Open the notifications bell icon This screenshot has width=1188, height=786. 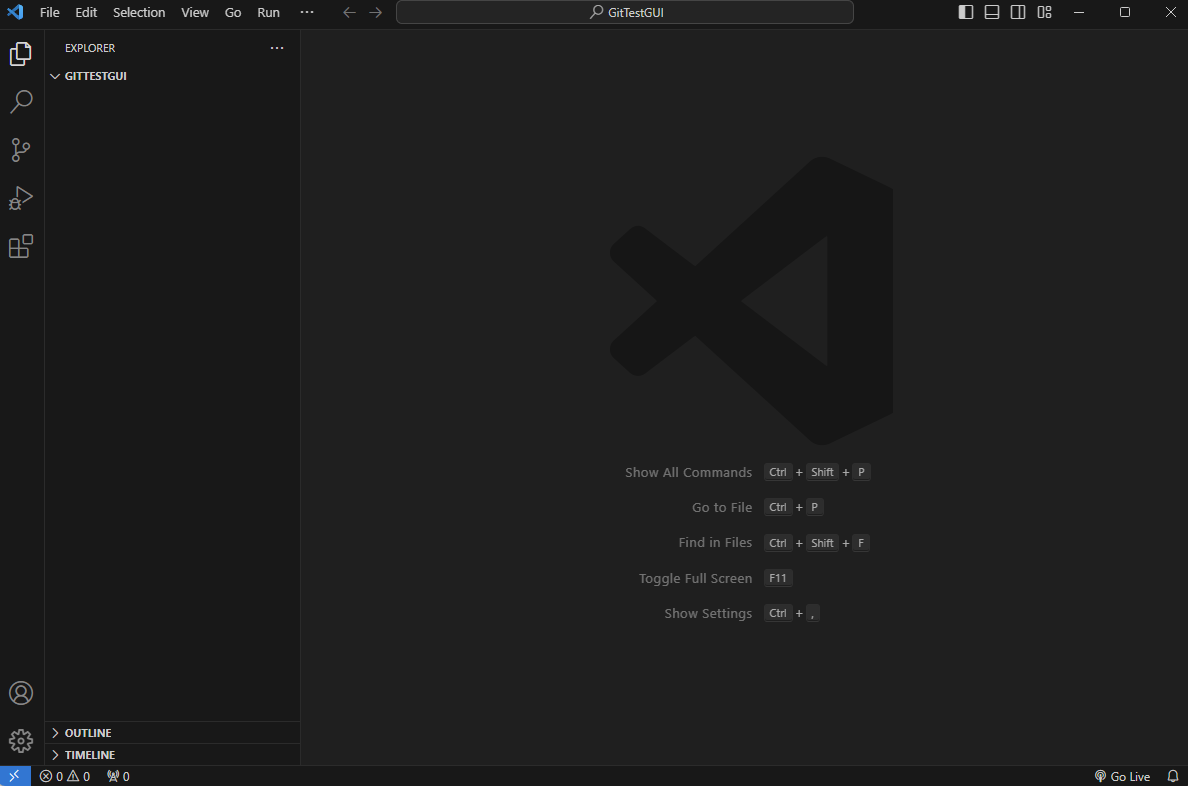point(1173,776)
